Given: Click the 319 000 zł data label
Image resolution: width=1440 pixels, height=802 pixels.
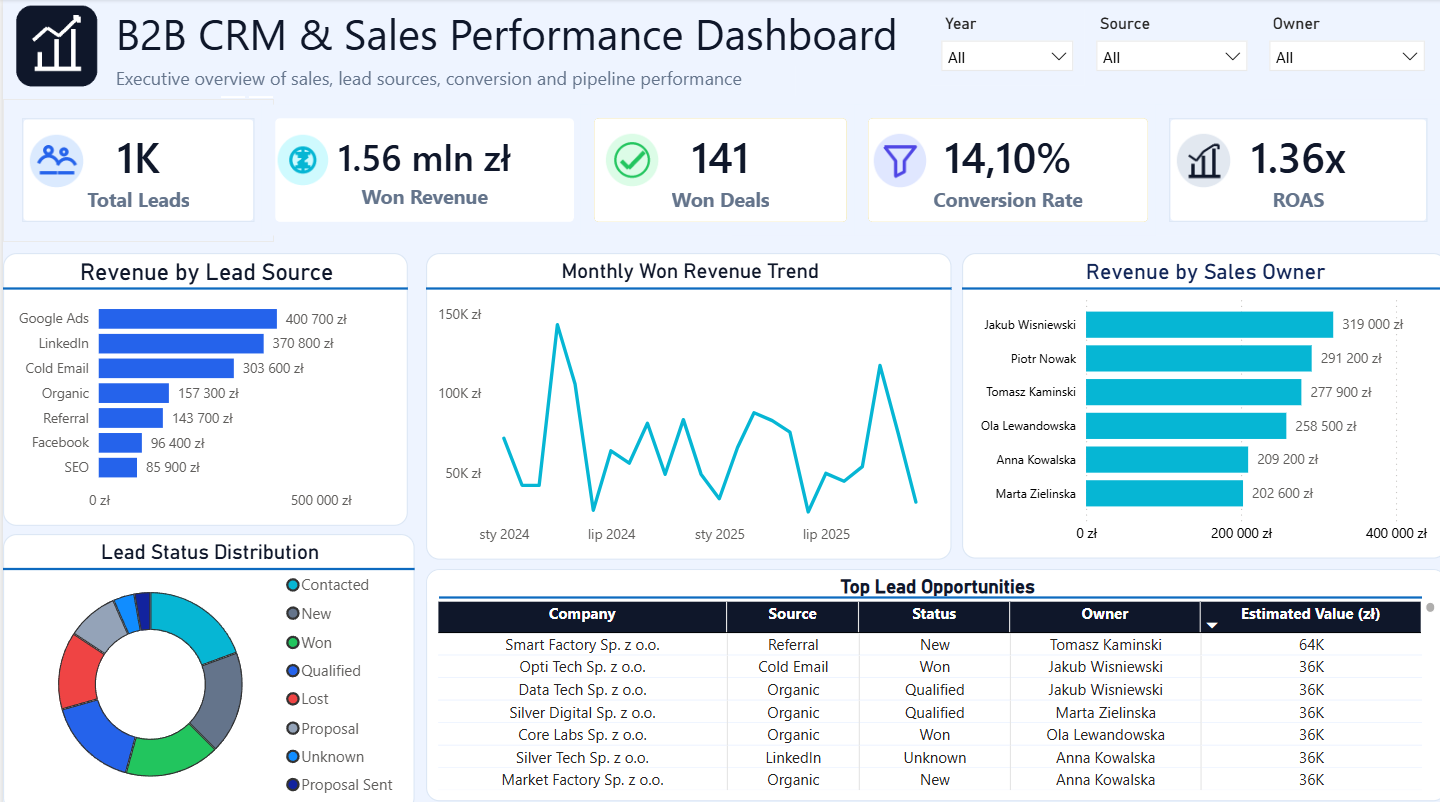Looking at the screenshot, I should (1372, 325).
